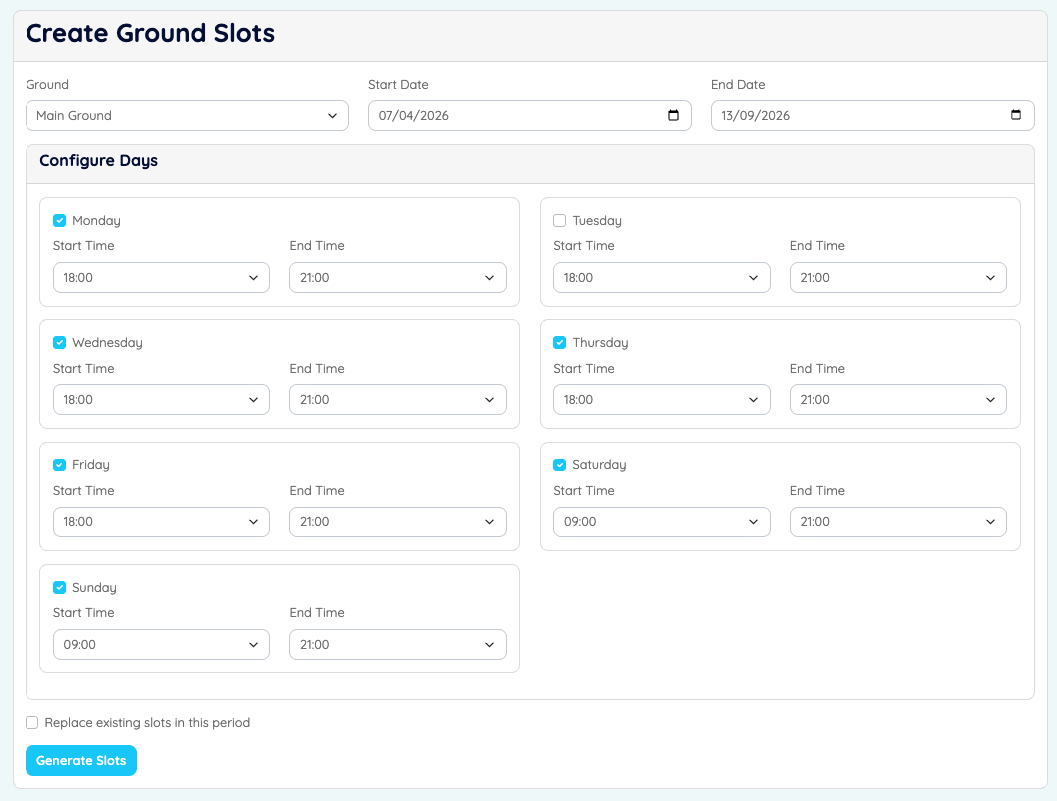Toggle the Sunday checkbox off
The width and height of the screenshot is (1057, 801).
[x=59, y=587]
